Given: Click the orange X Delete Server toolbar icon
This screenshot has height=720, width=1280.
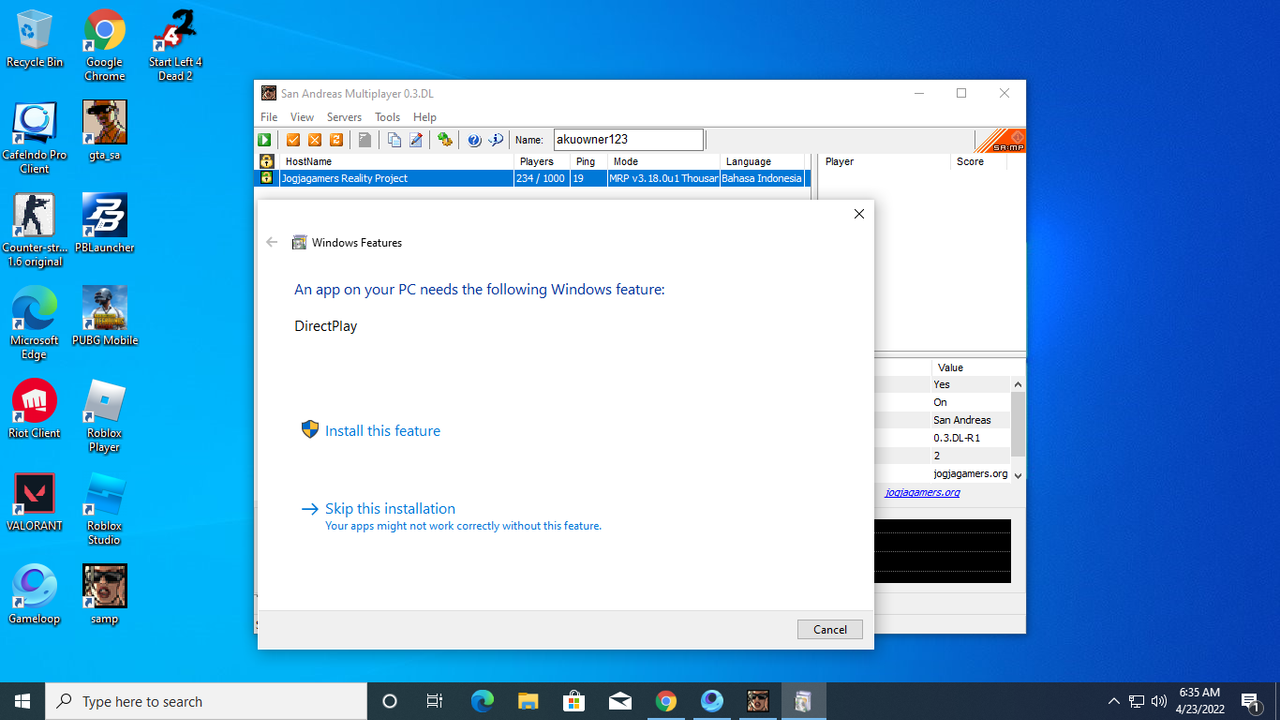Looking at the screenshot, I should tap(315, 141).
